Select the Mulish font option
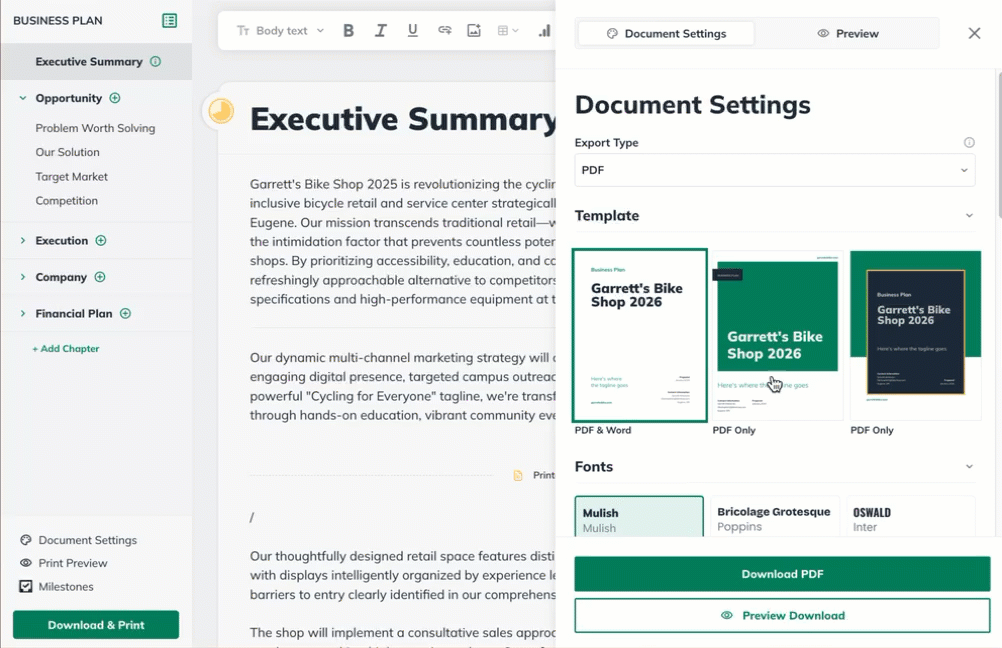 pyautogui.click(x=638, y=518)
